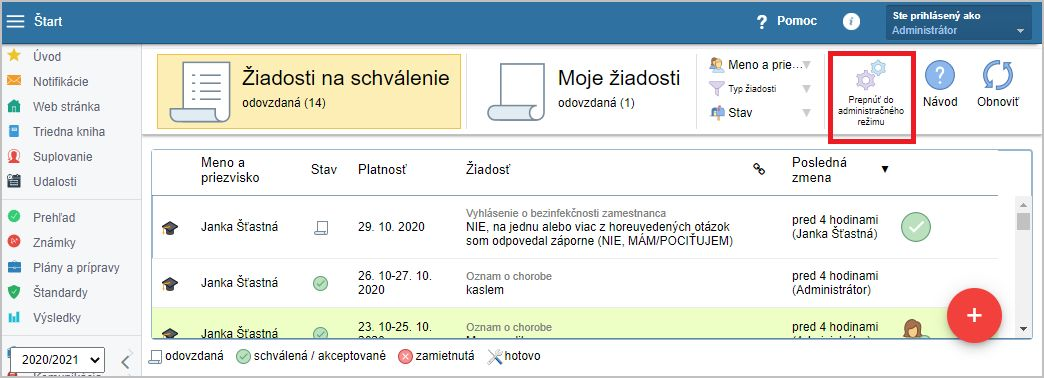Open the hamburger menu next to Štart
Screen dimensions: 1044x378
coord(15,21)
